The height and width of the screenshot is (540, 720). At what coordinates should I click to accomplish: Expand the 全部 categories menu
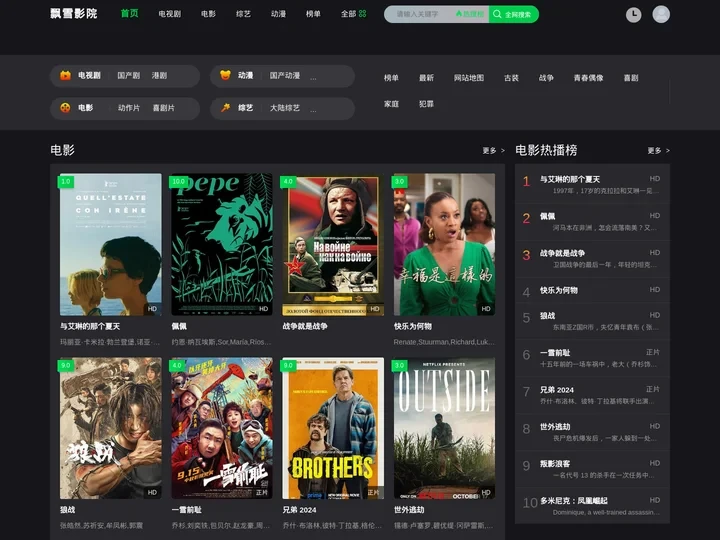tap(353, 14)
